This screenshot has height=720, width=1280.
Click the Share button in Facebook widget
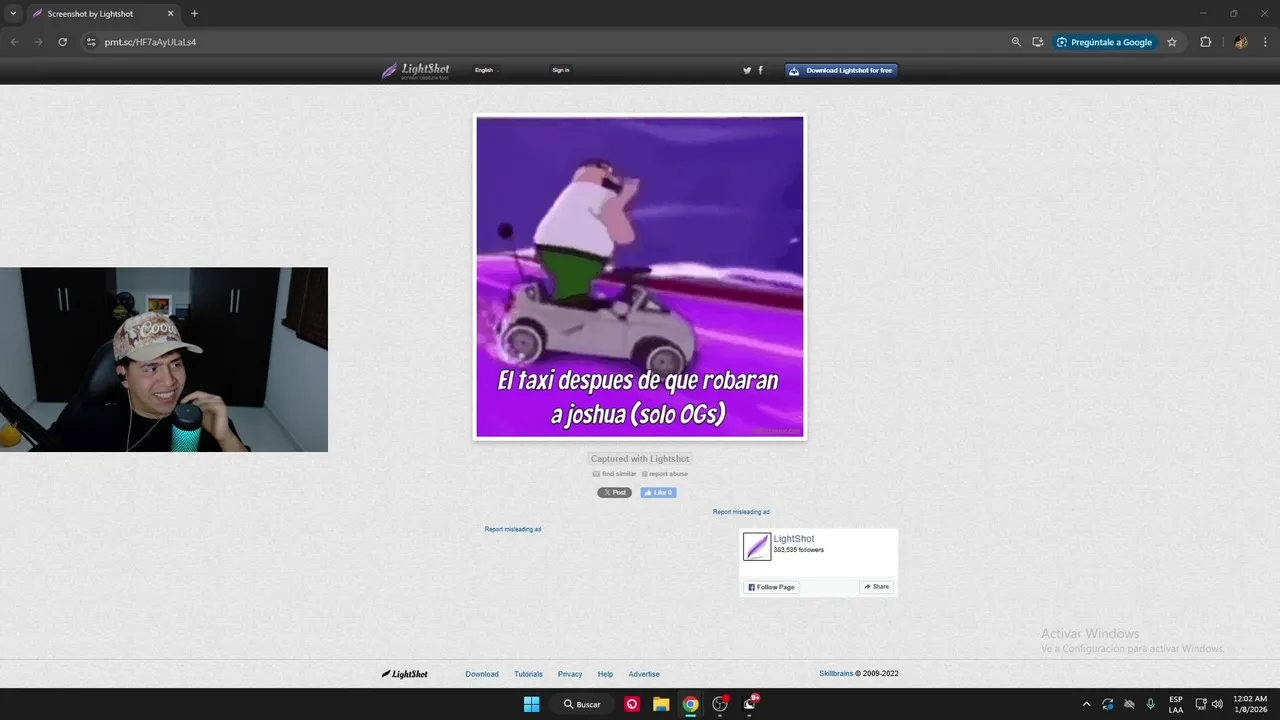[x=877, y=587]
